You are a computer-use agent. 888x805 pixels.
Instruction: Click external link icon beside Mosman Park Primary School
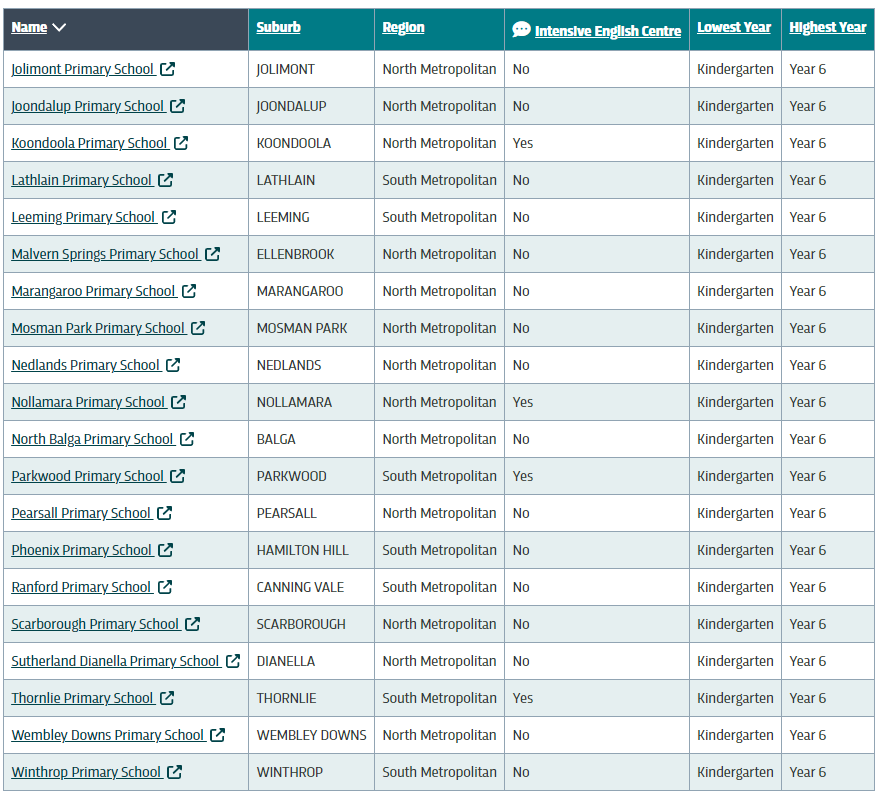tap(198, 328)
